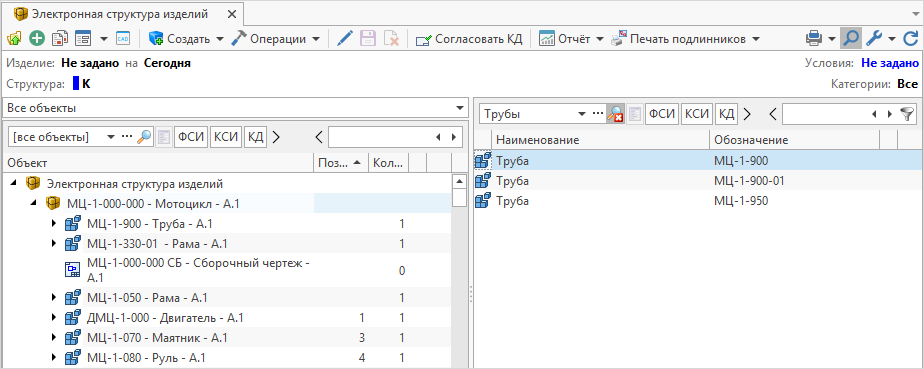Click the blue Не задано conditions link
The height and width of the screenshot is (369, 924).
tap(890, 63)
